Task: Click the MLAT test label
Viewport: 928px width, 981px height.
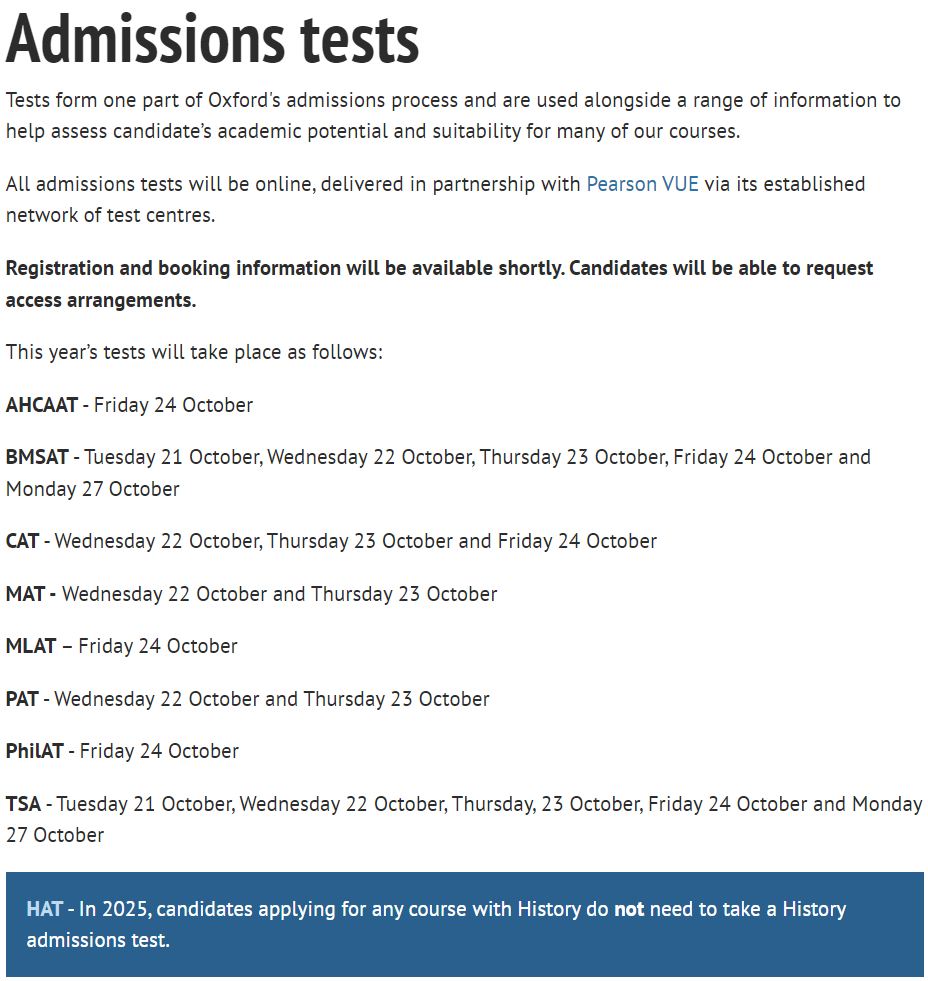Action: 31,645
